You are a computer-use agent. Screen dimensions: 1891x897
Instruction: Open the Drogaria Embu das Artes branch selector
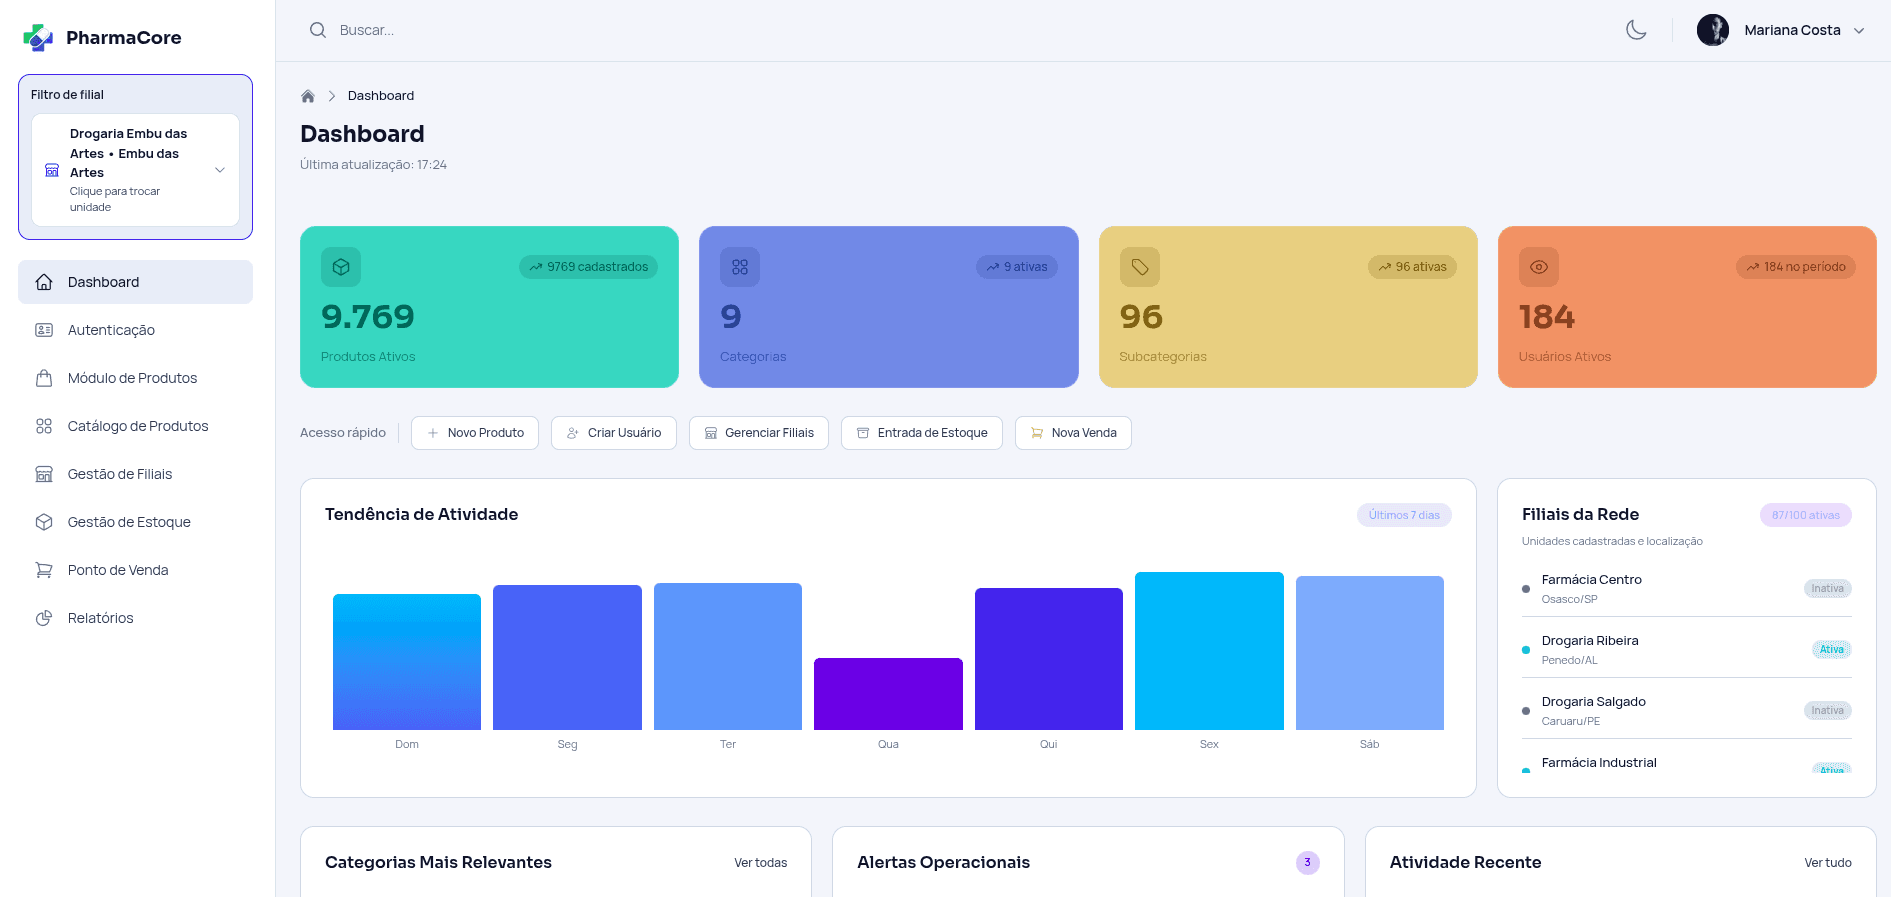click(x=135, y=170)
